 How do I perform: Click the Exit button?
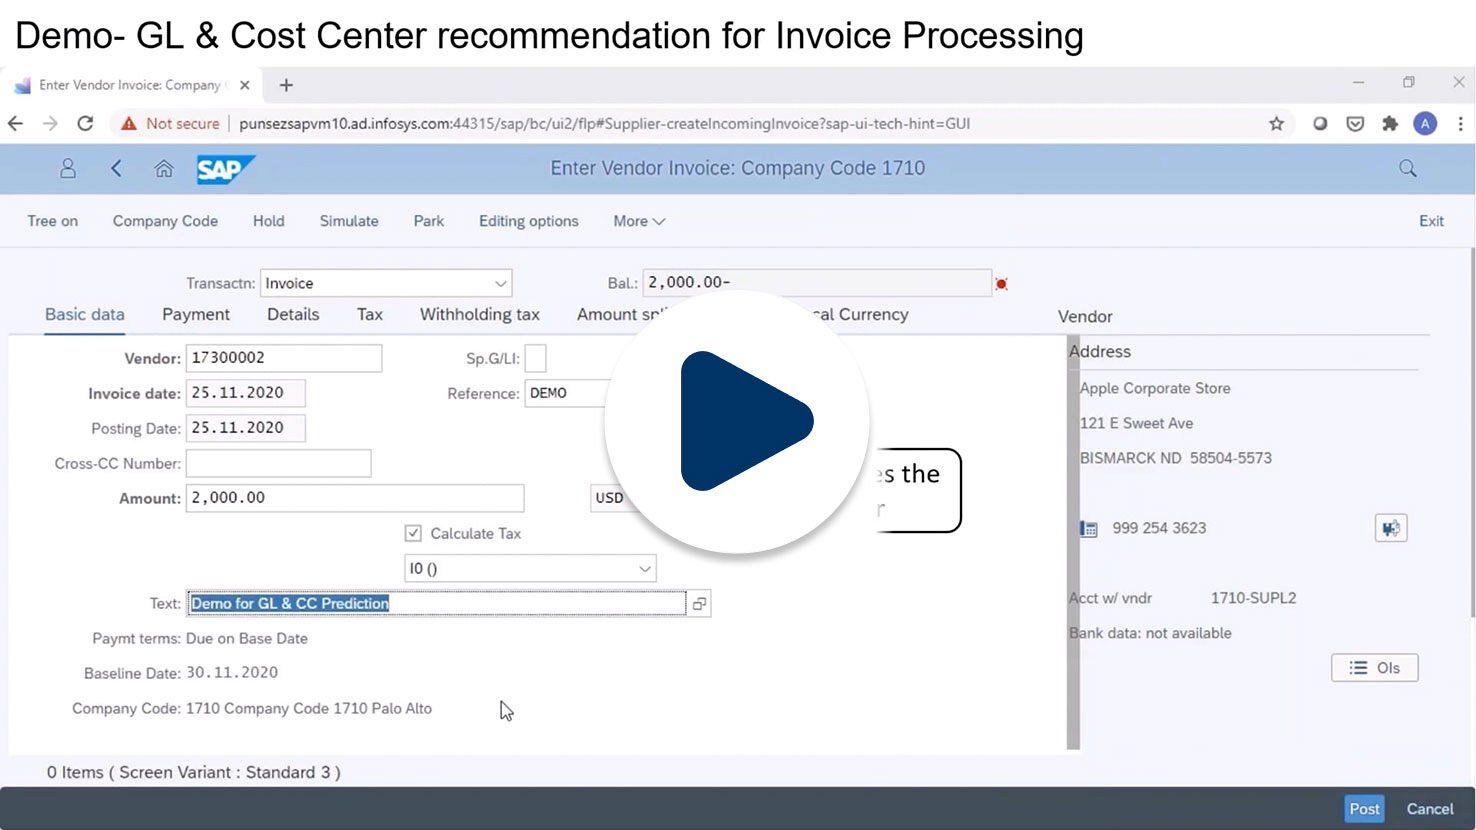click(x=1431, y=221)
